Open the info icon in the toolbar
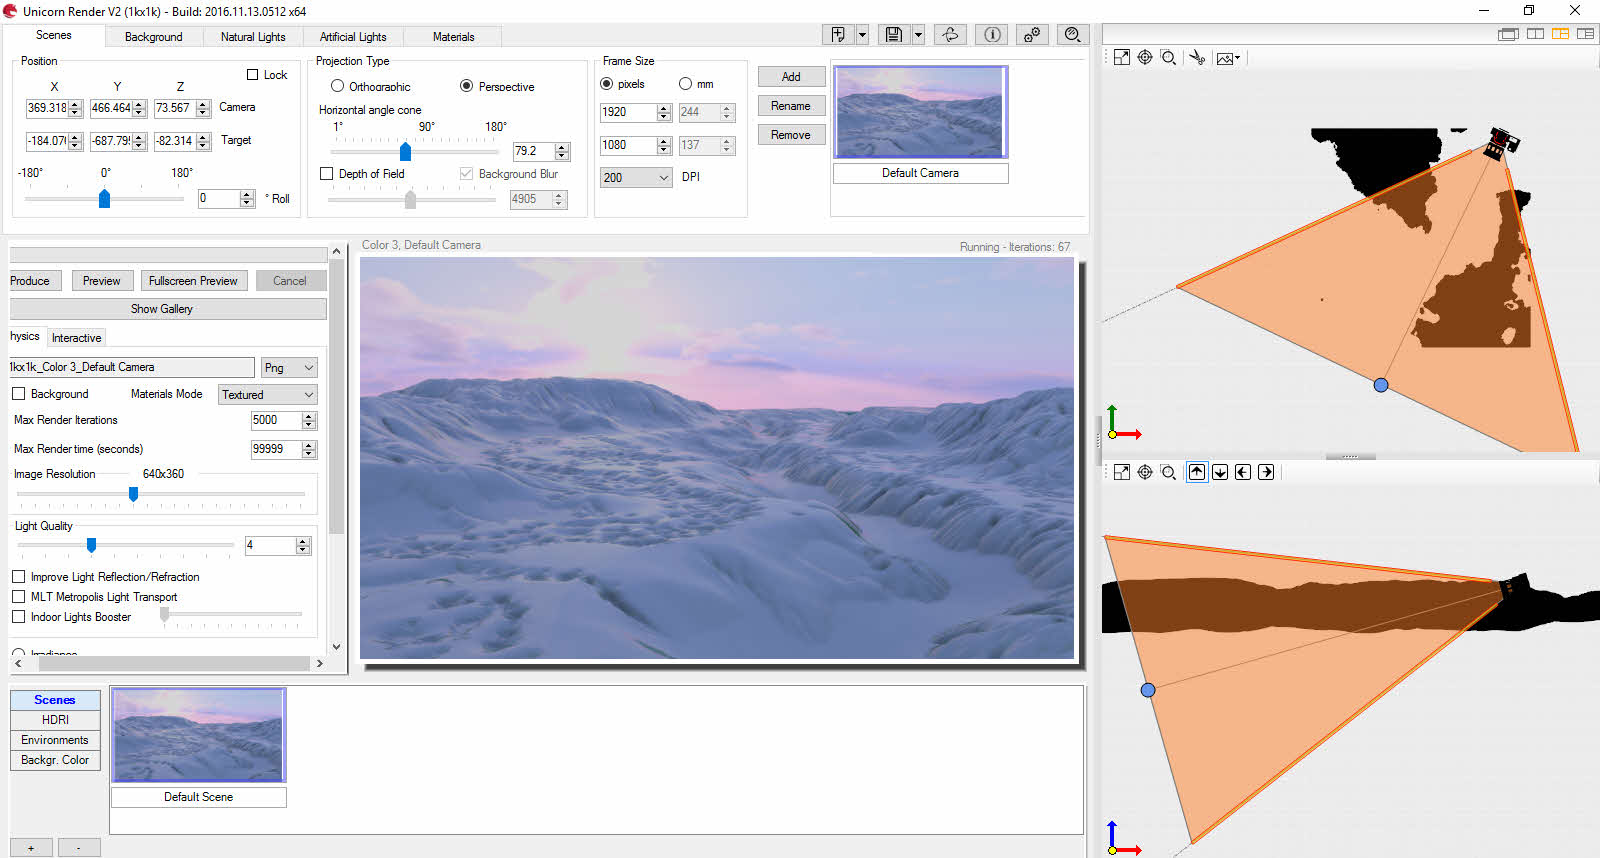 [x=991, y=35]
